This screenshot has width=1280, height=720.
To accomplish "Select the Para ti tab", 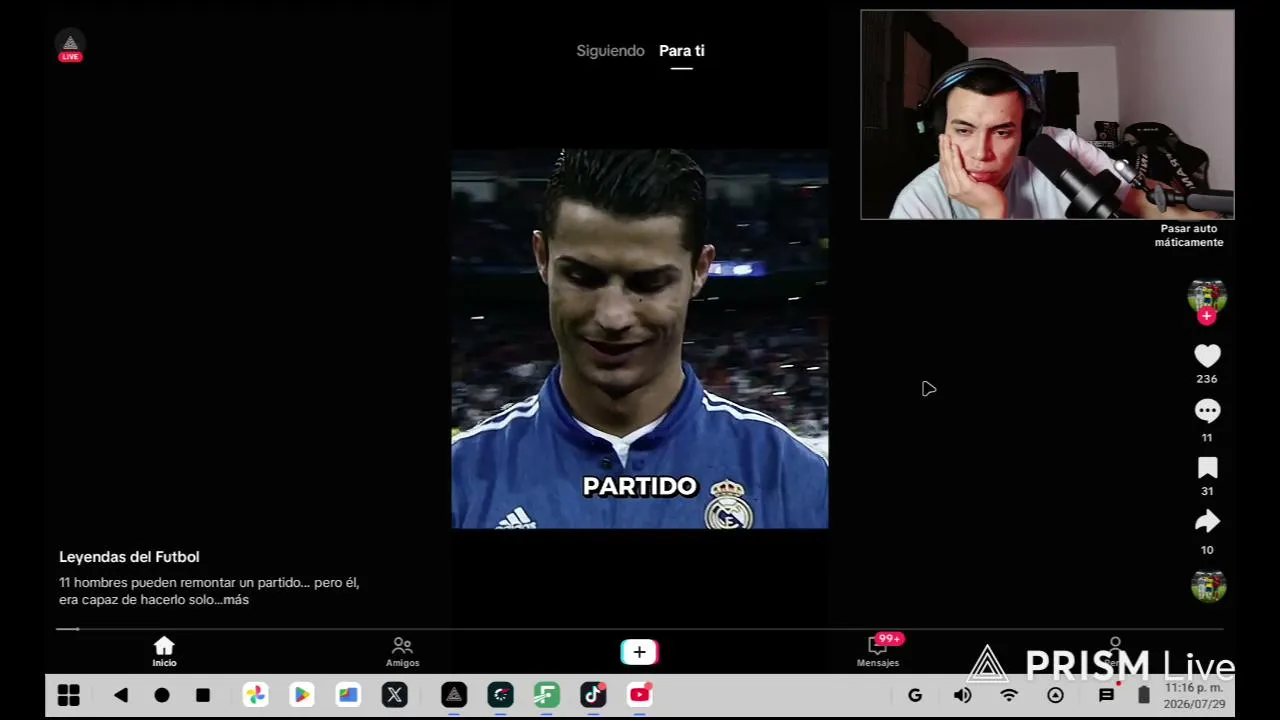I will pyautogui.click(x=682, y=51).
